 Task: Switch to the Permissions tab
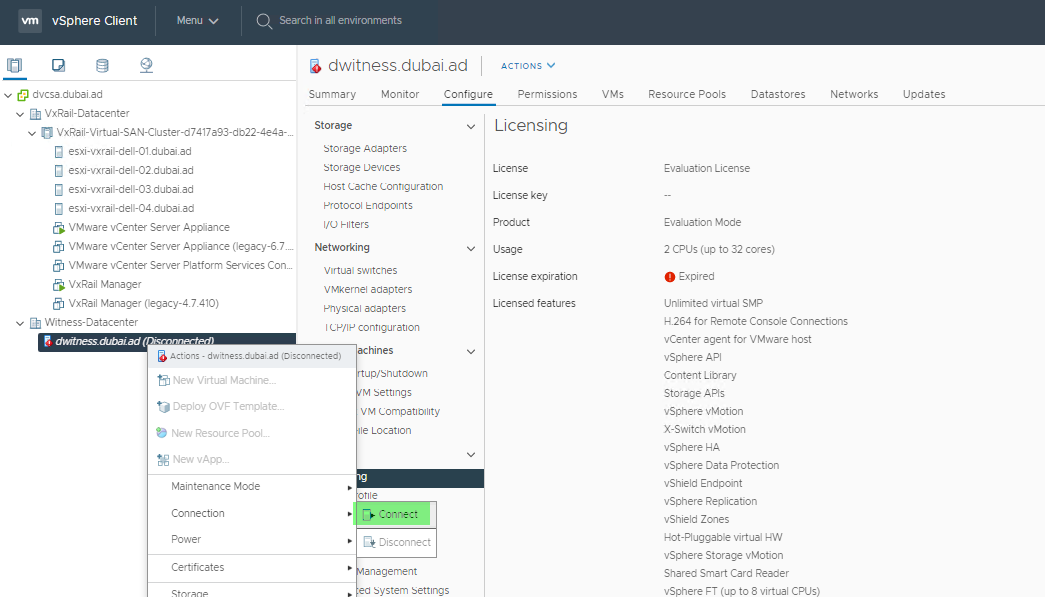tap(547, 95)
